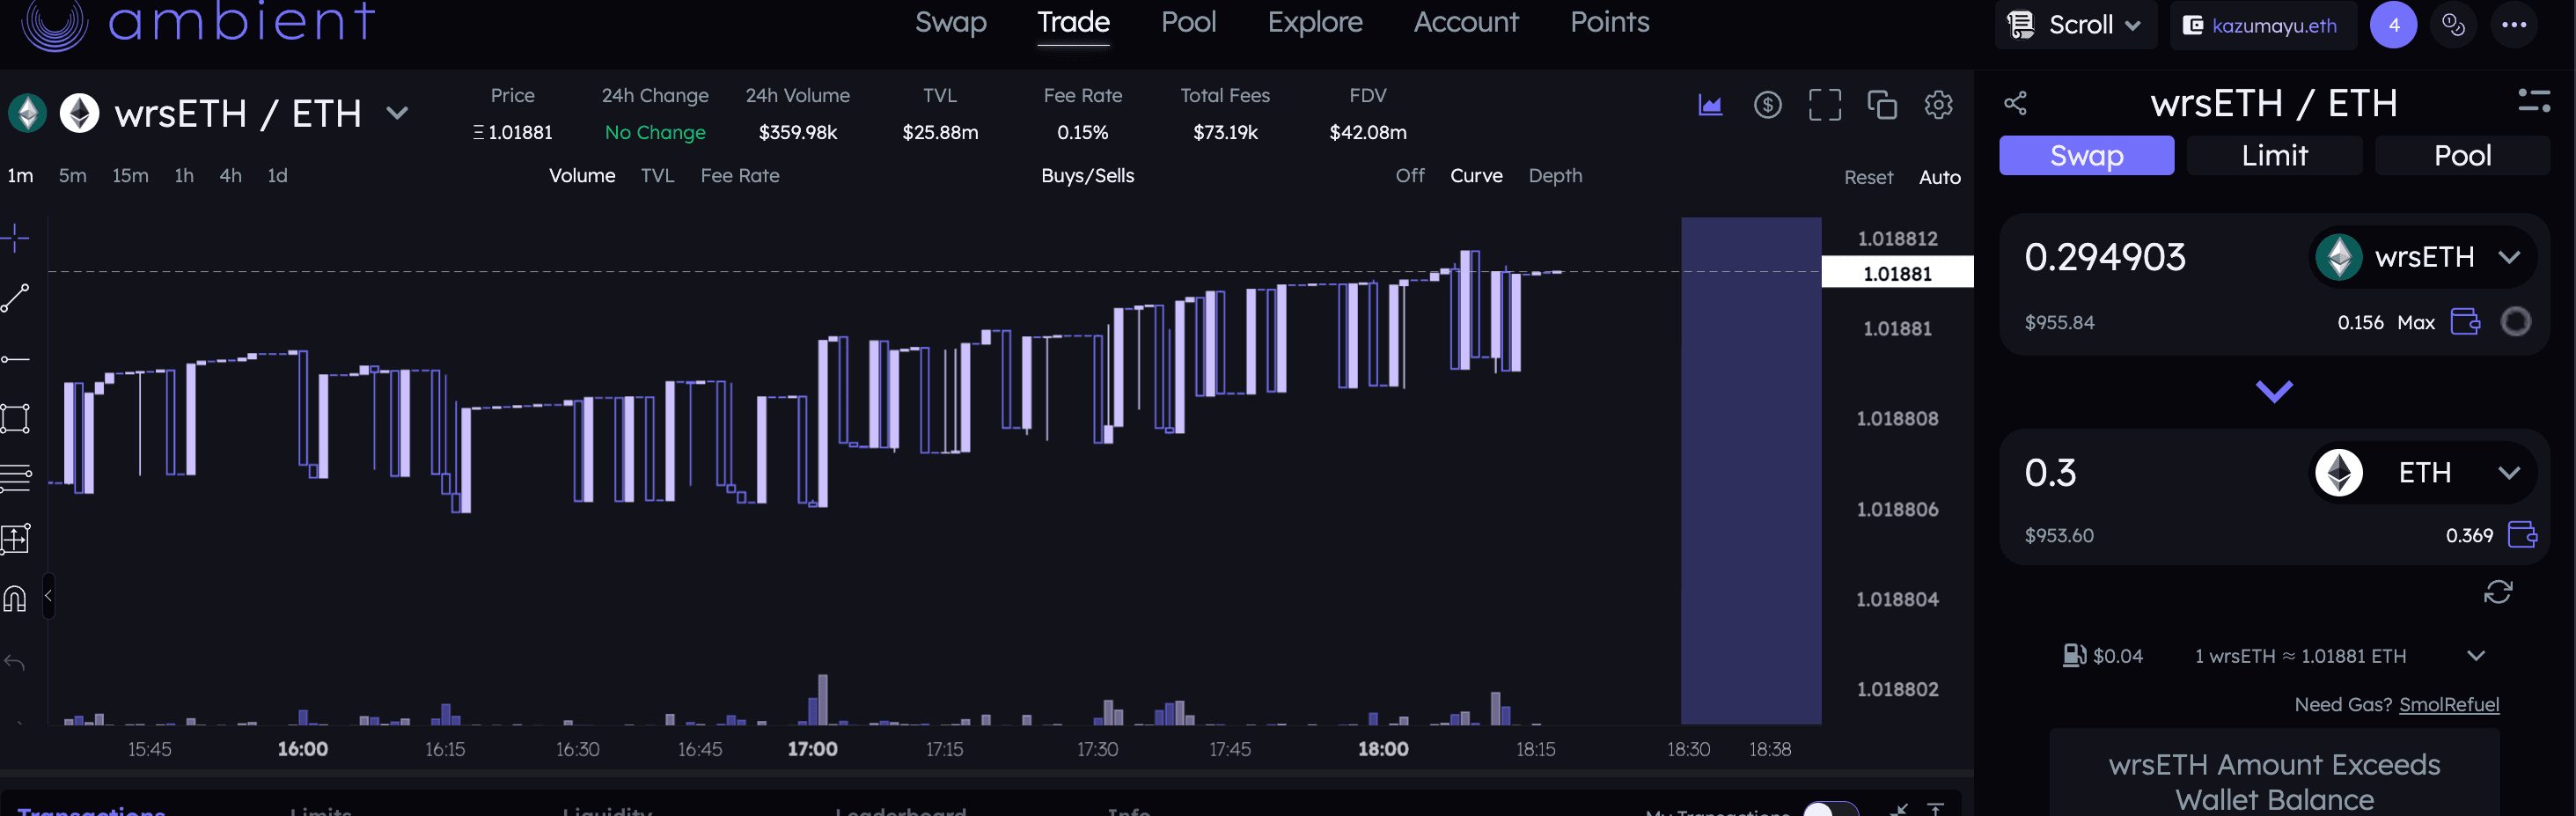
Task: Click the undo arrow in chart toolbar
Action: tap(15, 661)
